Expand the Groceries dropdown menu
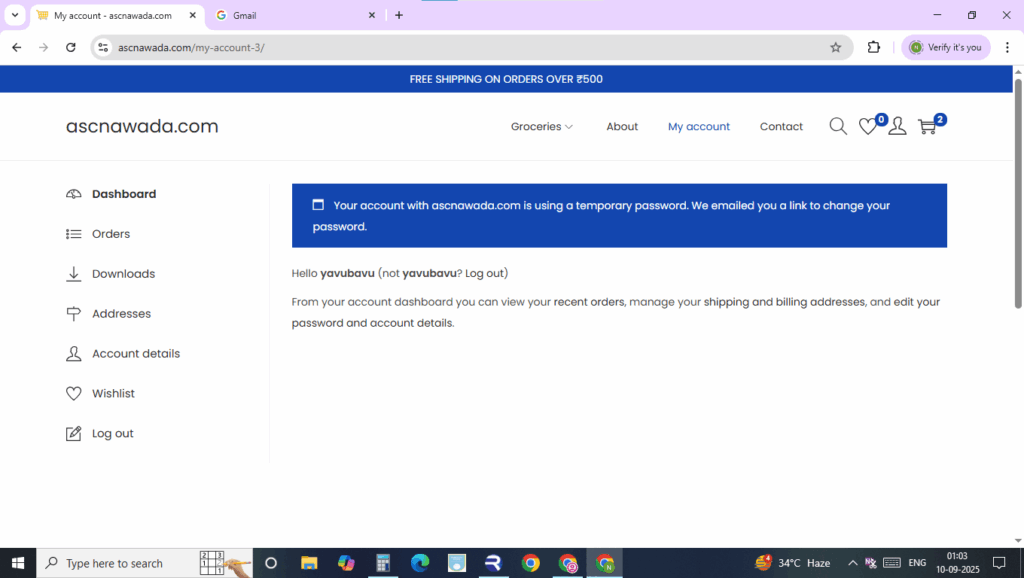The image size is (1024, 578). click(542, 127)
